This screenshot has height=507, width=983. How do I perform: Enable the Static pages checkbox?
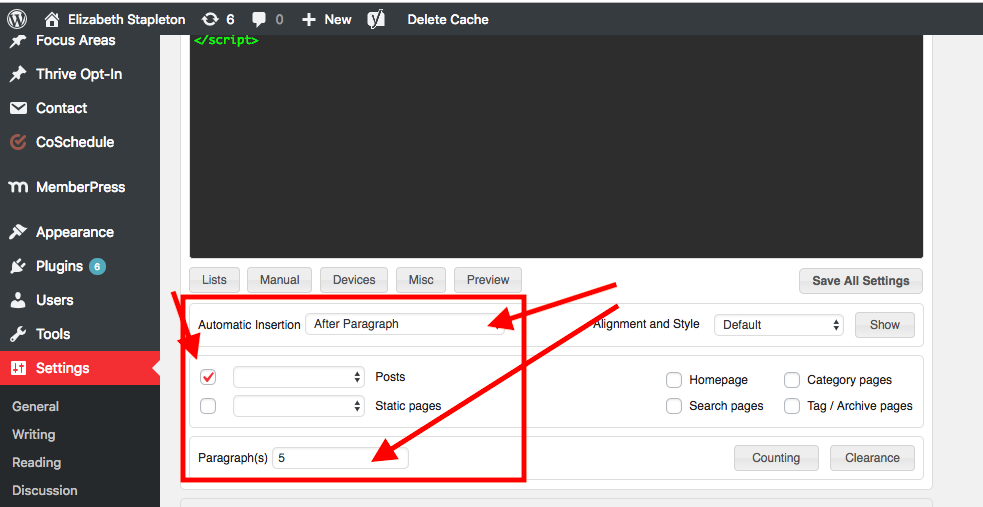coord(208,405)
